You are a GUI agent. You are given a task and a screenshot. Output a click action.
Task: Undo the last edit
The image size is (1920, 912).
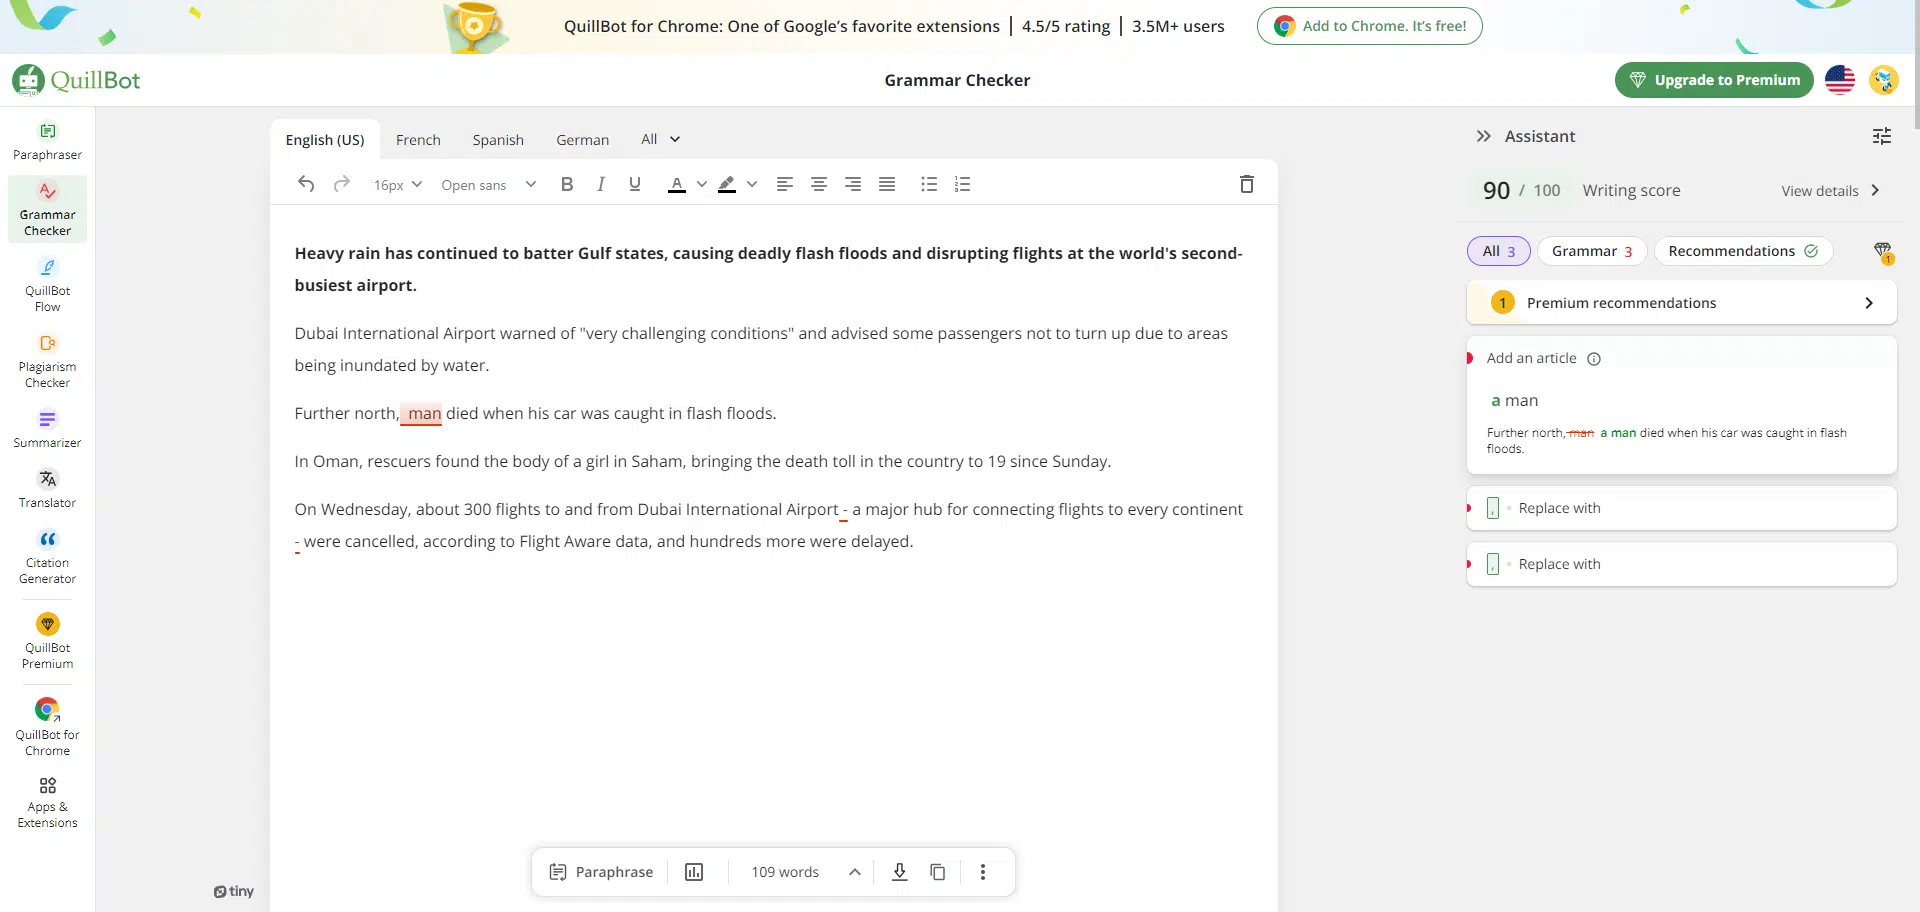pyautogui.click(x=306, y=184)
